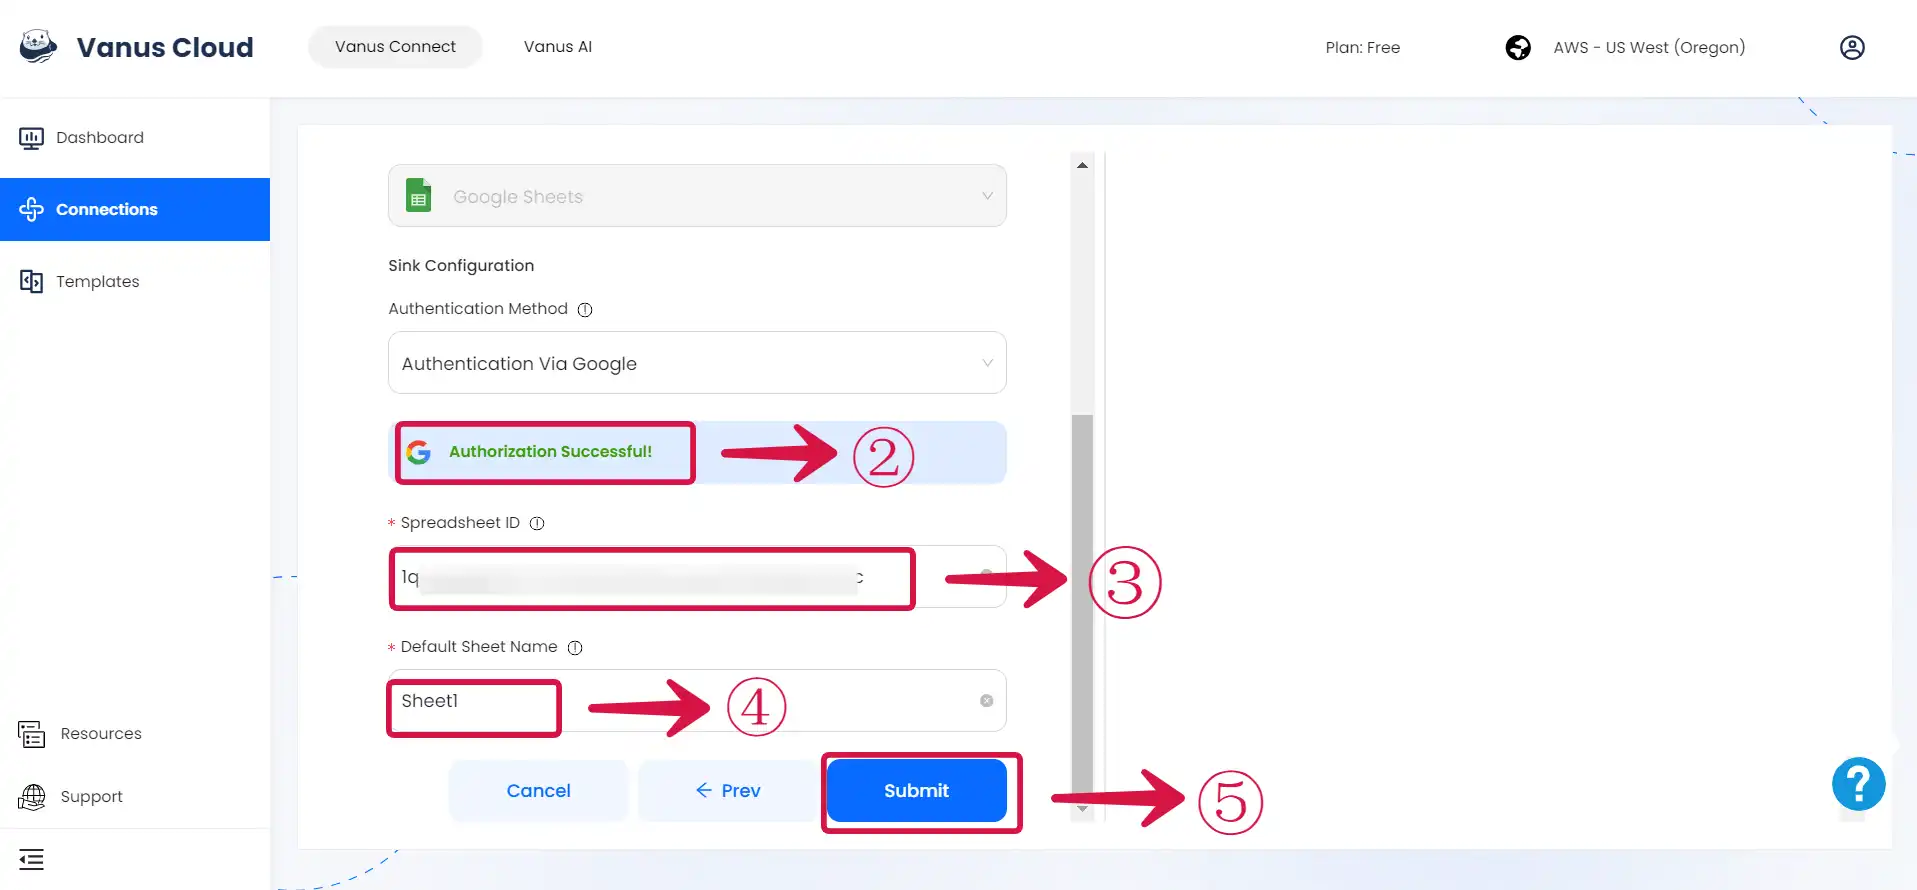Click the Support globe icon
The width and height of the screenshot is (1917, 890).
pos(31,797)
